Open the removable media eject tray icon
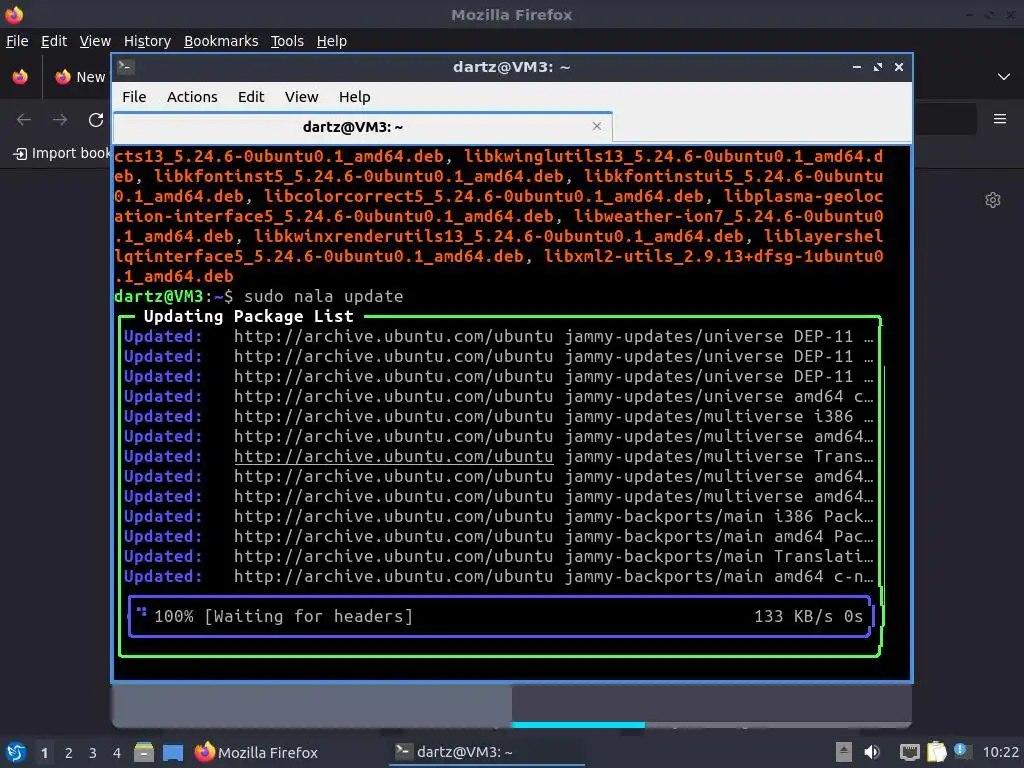The image size is (1024, 768). pos(844,752)
